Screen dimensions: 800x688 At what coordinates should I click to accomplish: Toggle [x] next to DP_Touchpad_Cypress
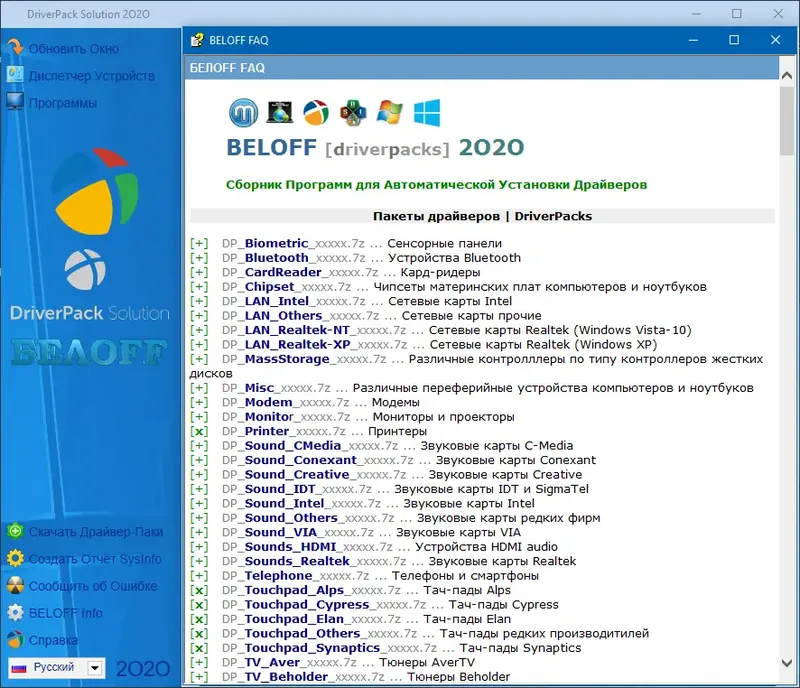[x=199, y=604]
